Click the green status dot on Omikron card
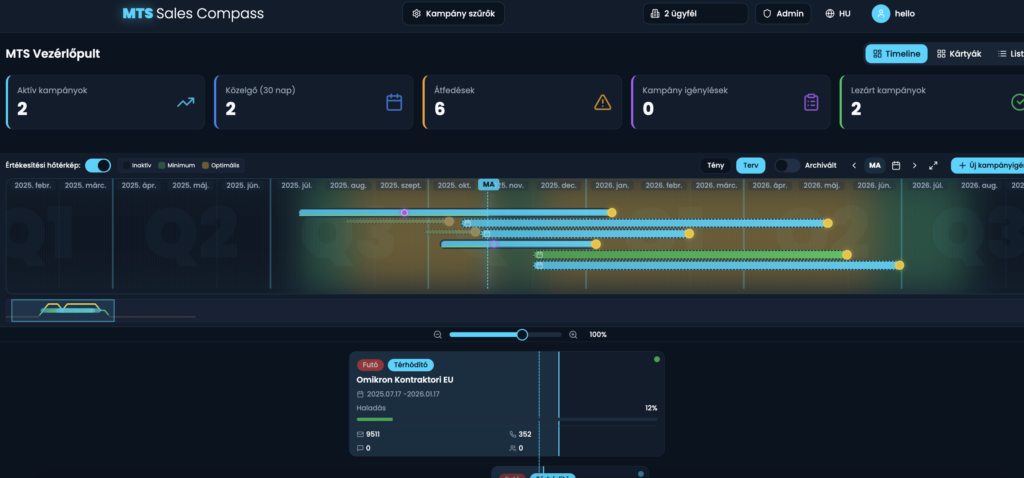This screenshot has width=1024, height=478. tap(657, 359)
